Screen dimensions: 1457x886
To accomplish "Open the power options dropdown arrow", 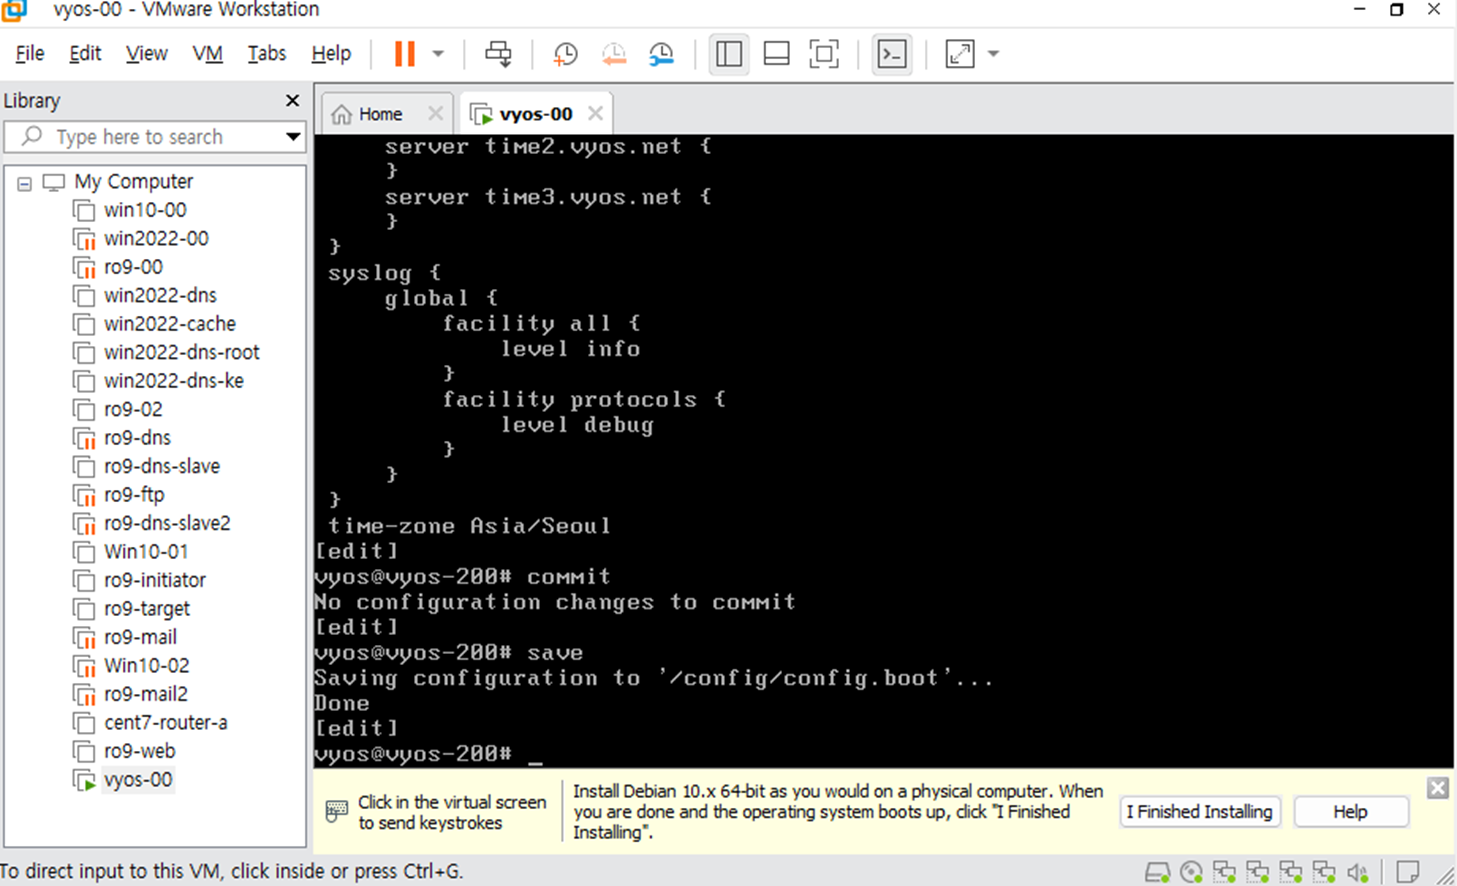I will (x=438, y=54).
